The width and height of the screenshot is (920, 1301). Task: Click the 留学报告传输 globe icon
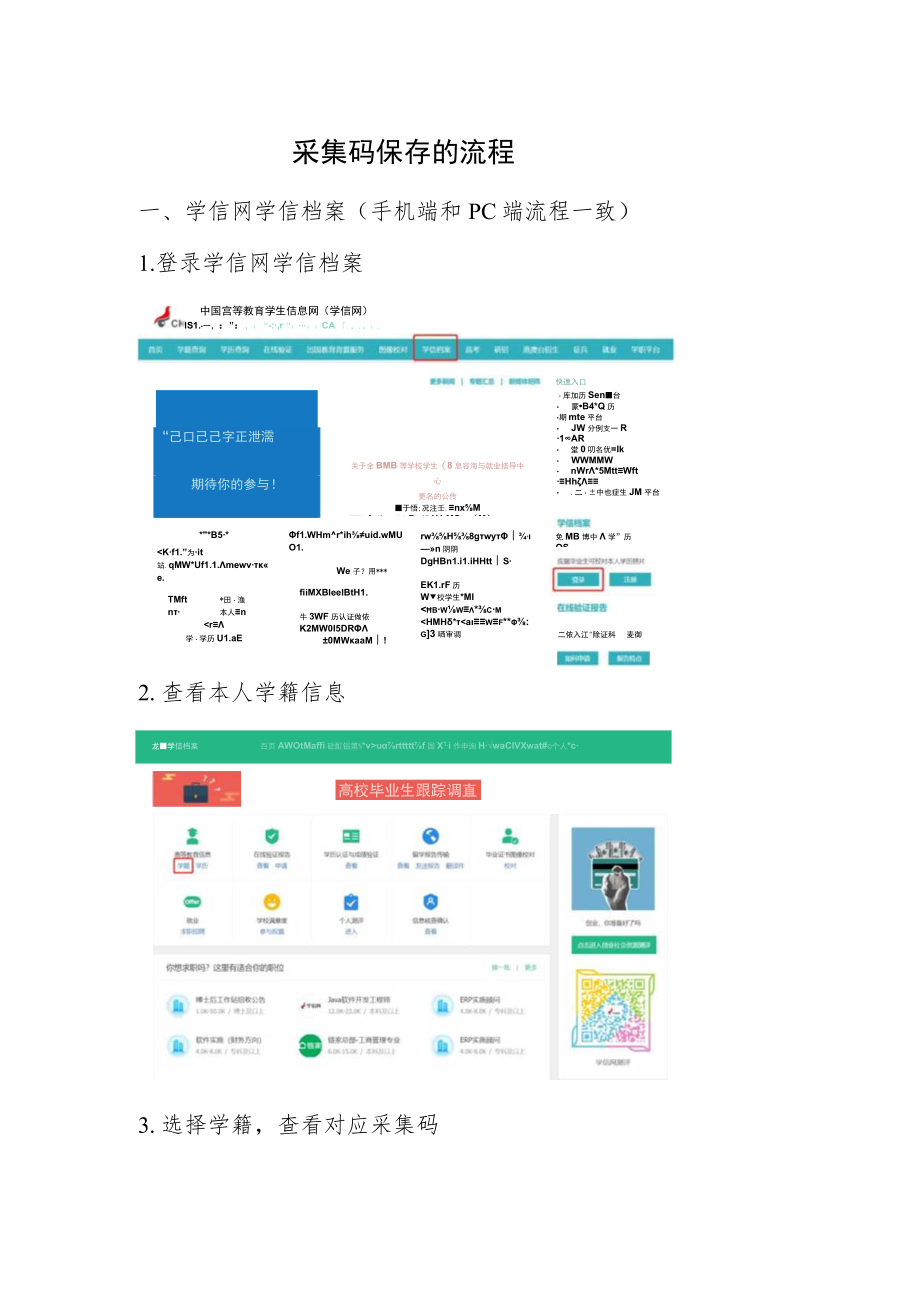430,834
